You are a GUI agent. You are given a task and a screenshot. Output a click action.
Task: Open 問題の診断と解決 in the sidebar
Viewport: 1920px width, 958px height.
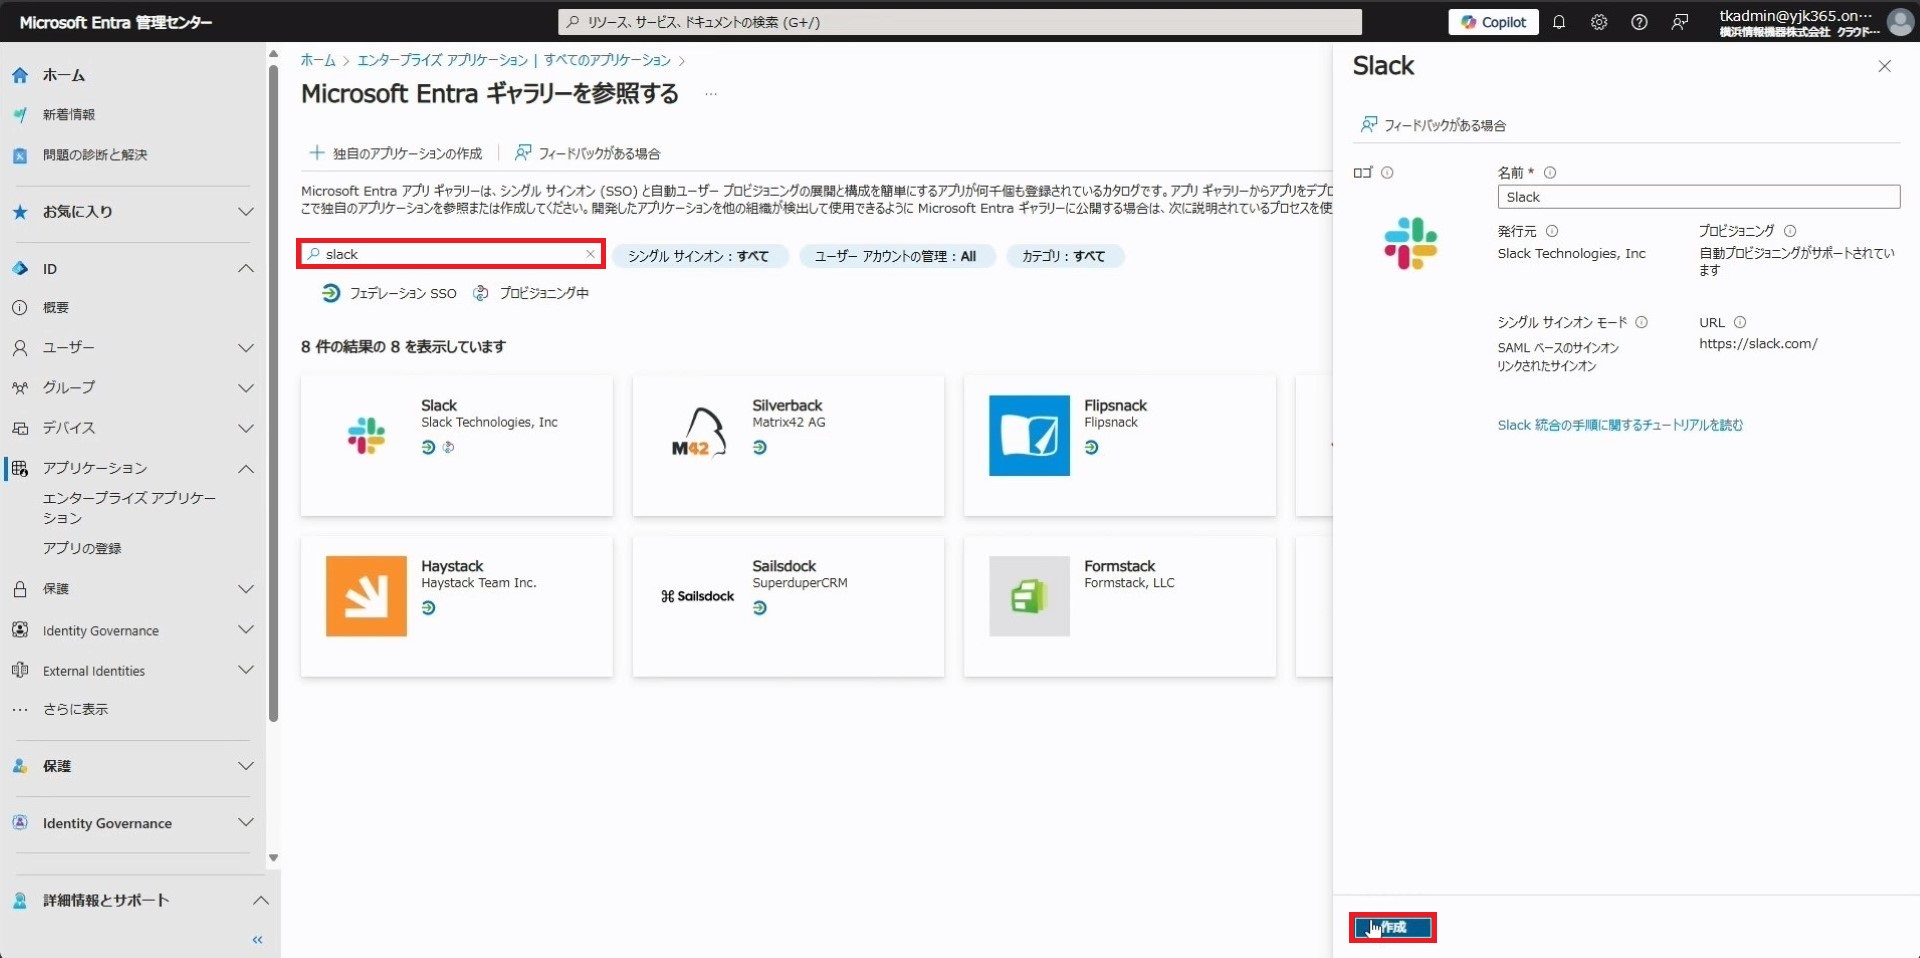(94, 155)
